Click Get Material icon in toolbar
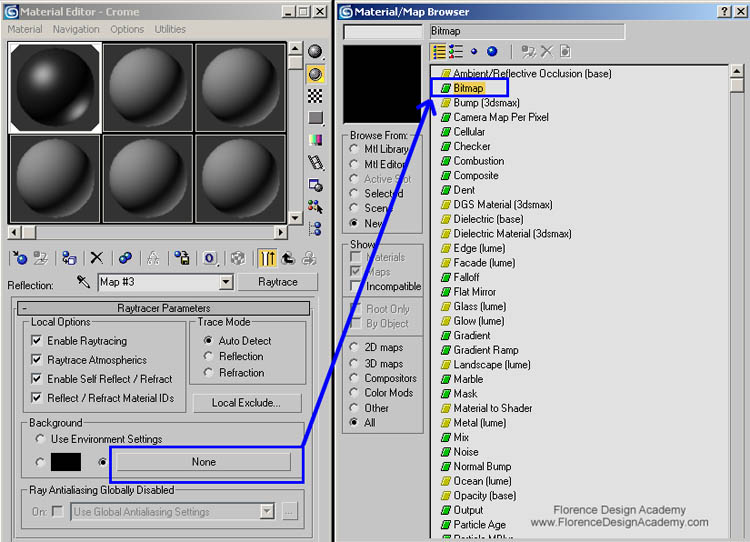Viewport: 750px width, 542px height. coord(19,258)
